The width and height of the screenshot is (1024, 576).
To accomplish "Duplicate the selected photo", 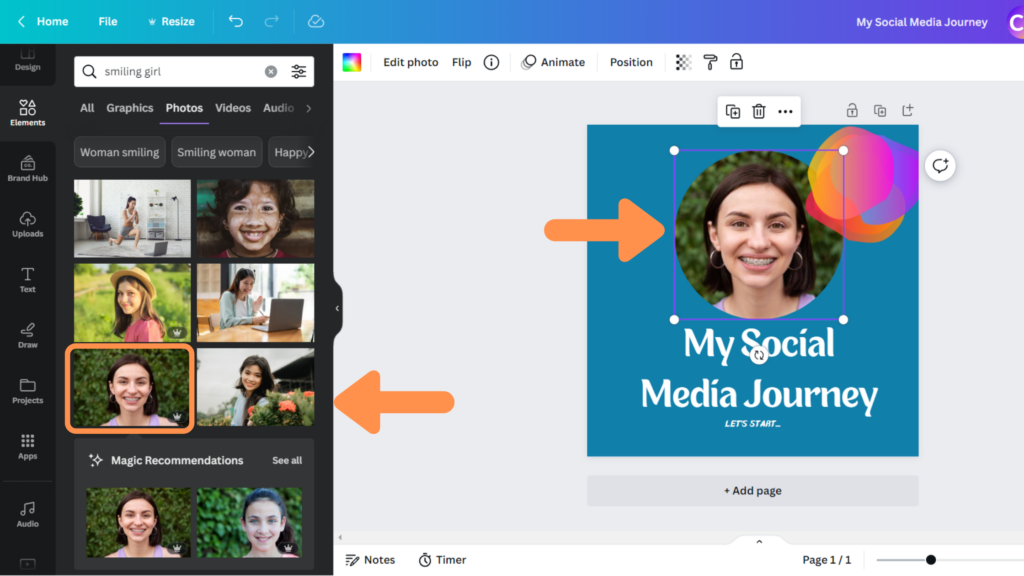I will [x=733, y=112].
